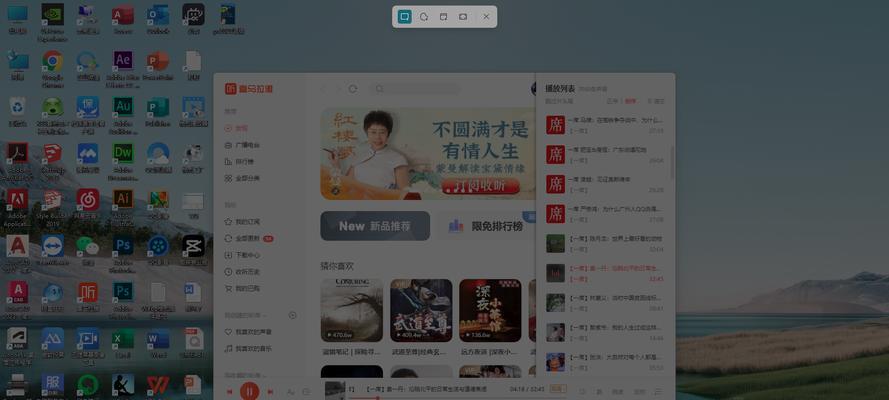This screenshot has width=889, height=400.
Task: Open the 限免排行榜 button
Action: coord(488,226)
